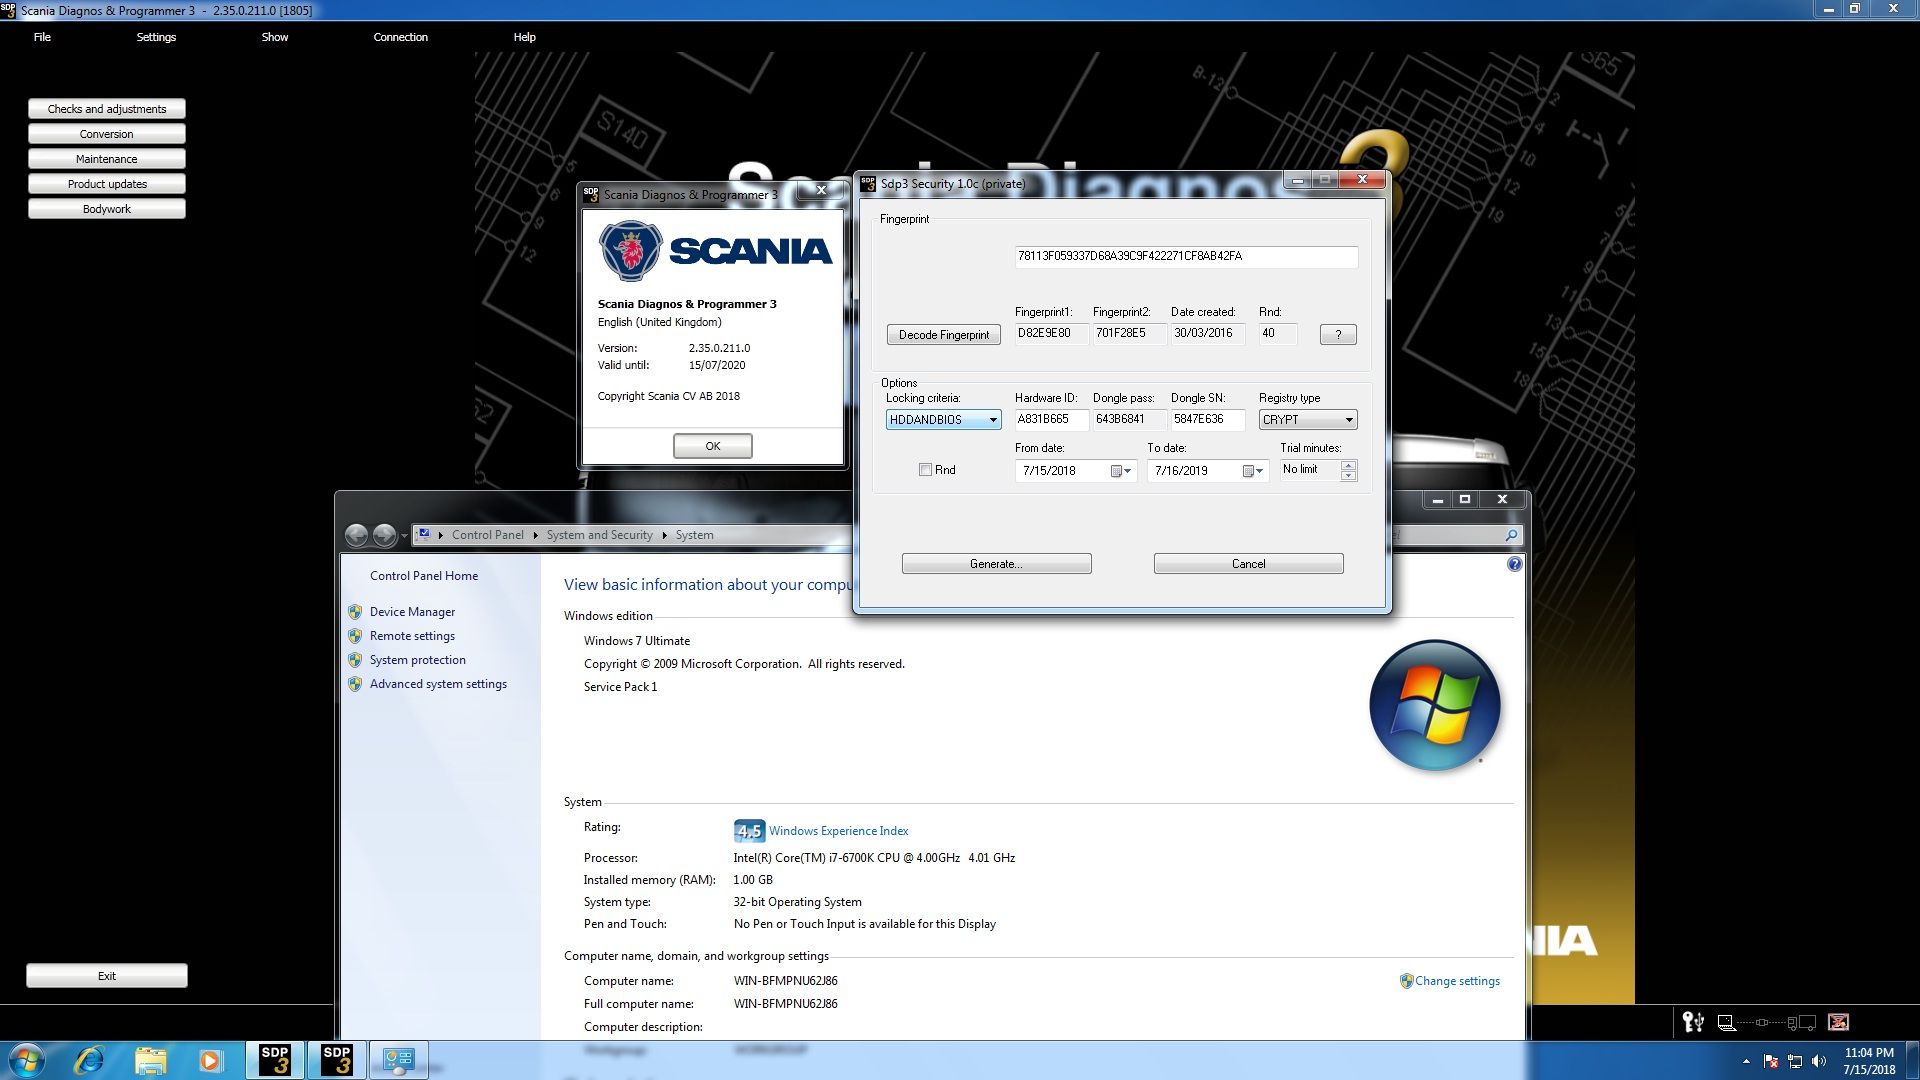Click the Maintenance button

click(x=107, y=159)
